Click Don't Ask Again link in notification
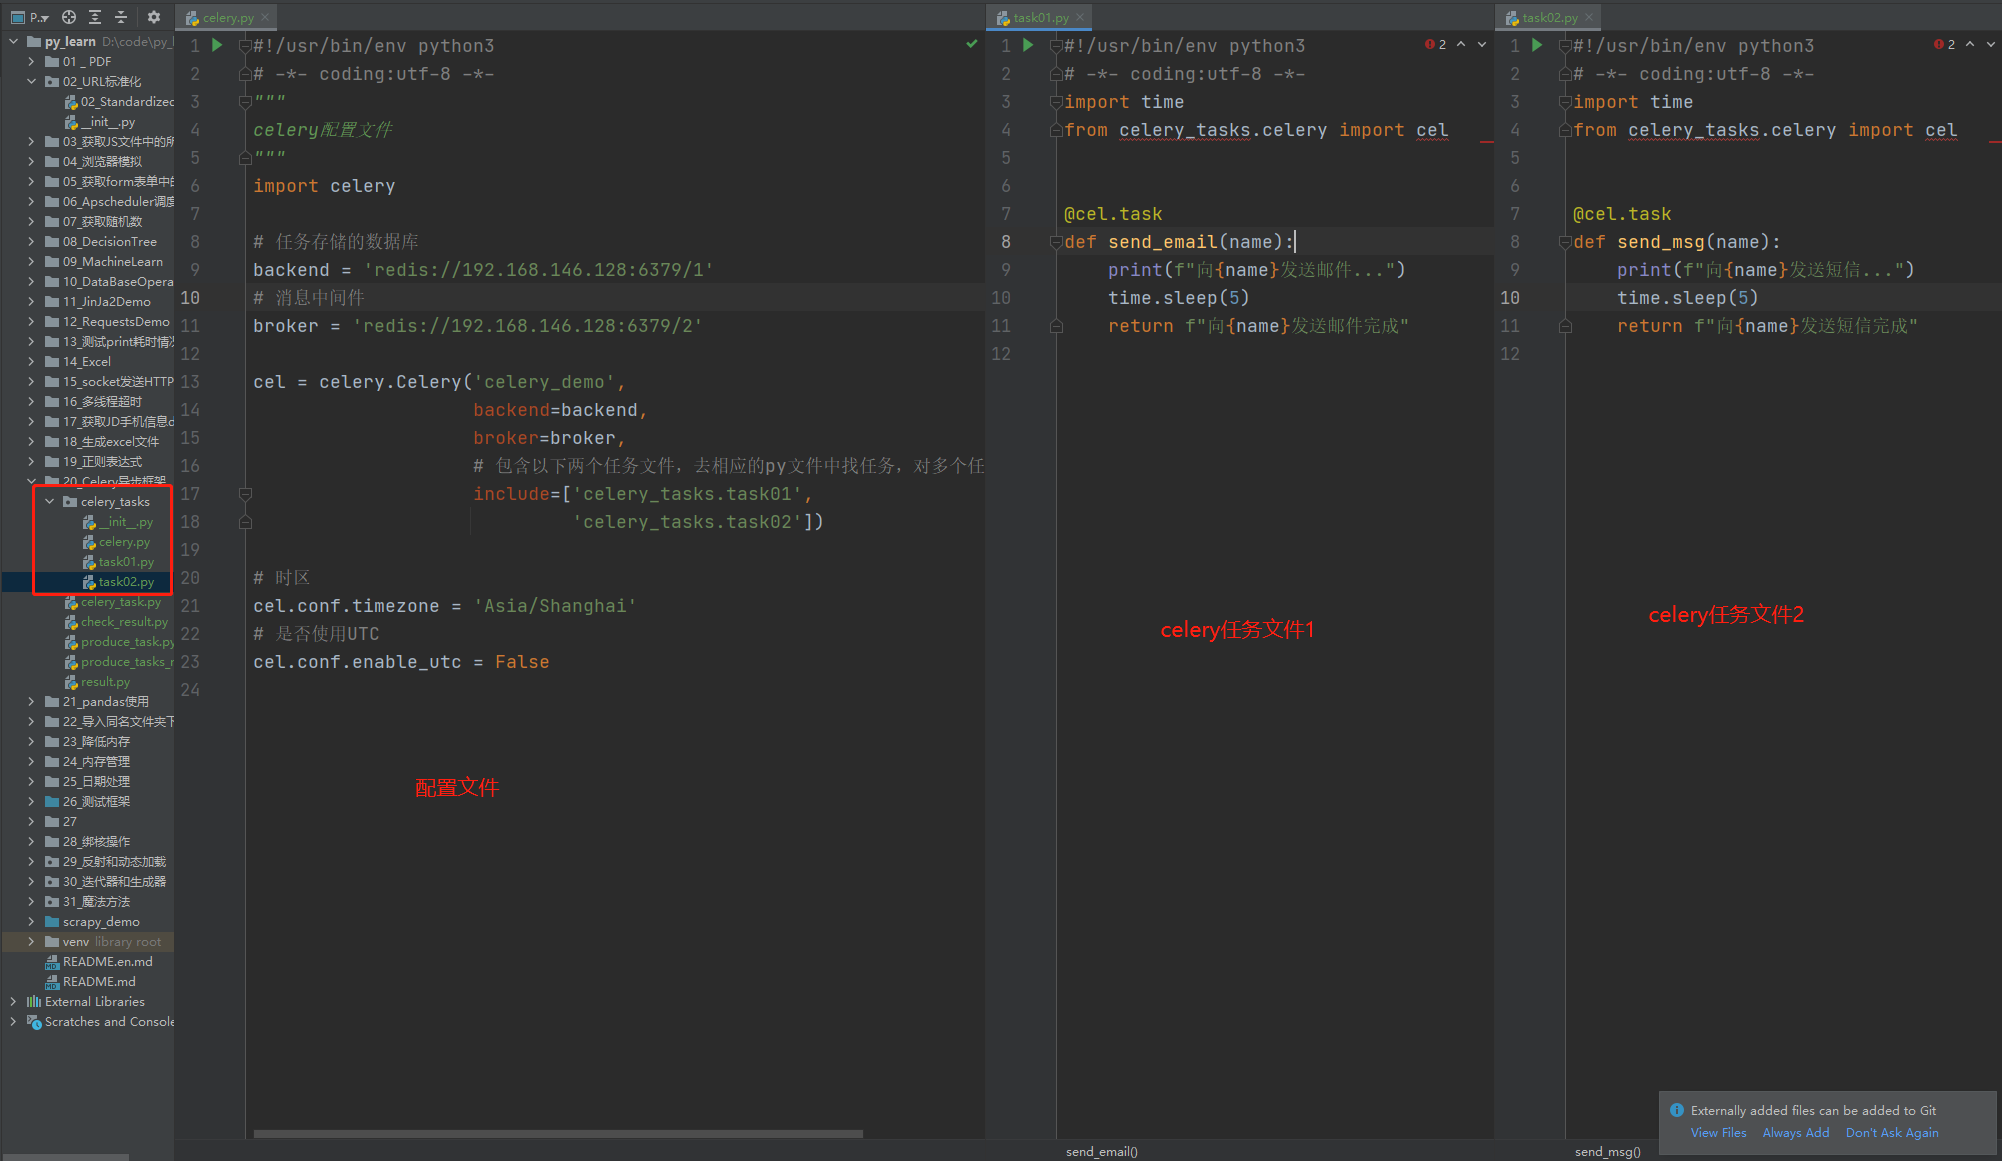The width and height of the screenshot is (2002, 1161). click(x=1892, y=1132)
